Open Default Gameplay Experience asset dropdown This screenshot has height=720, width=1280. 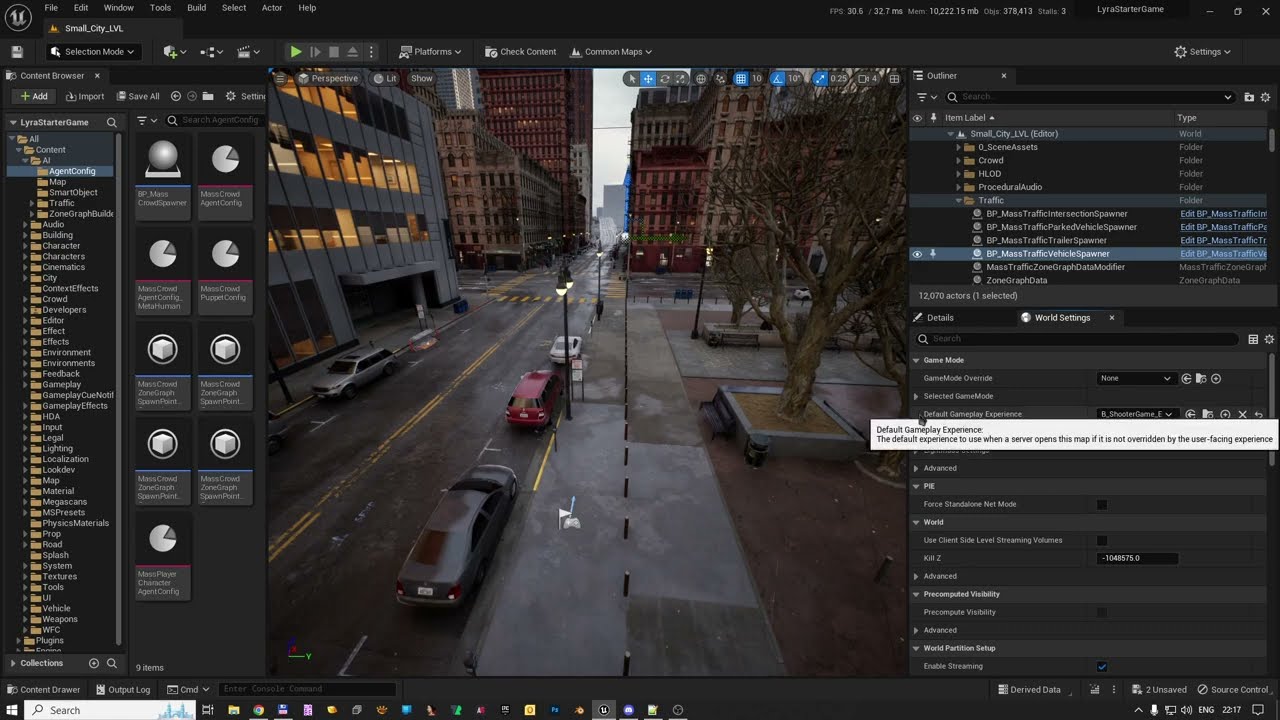click(x=1135, y=414)
